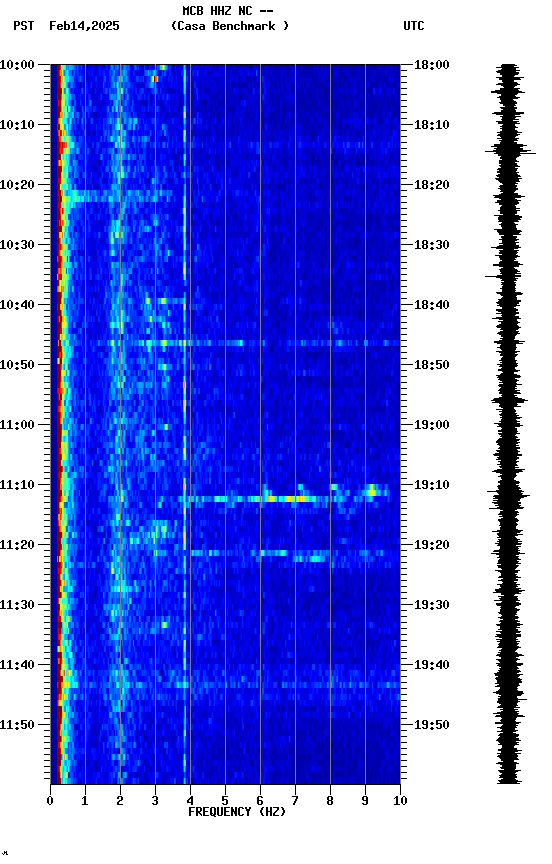Click the '9' frequency axis tick label
This screenshot has width=552, height=864.
(365, 801)
